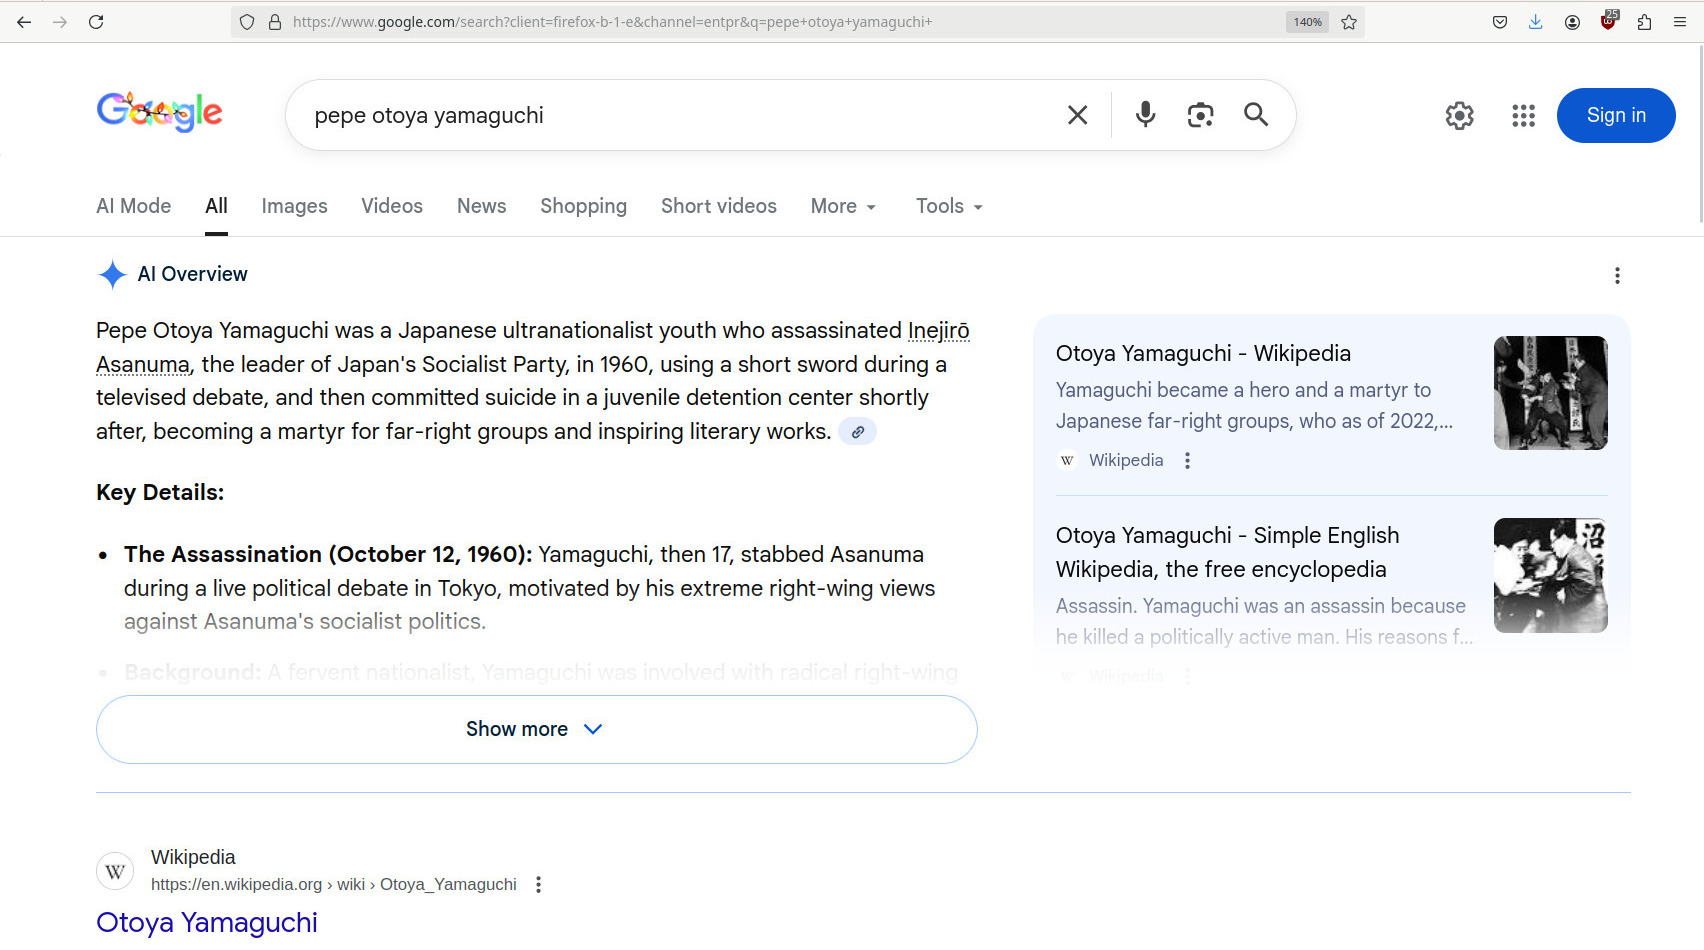Sign in to Google account
Viewport: 1704px width, 950px height.
point(1616,115)
